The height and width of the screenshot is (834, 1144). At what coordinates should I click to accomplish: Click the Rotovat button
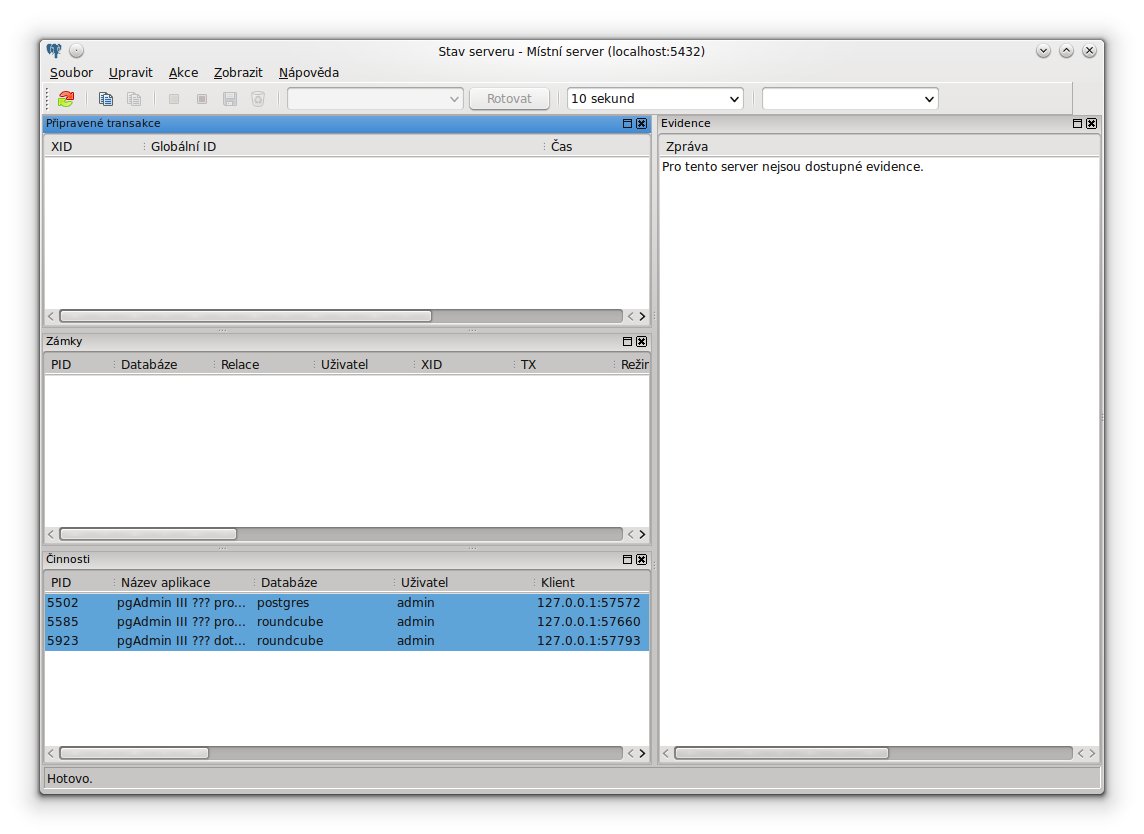point(509,99)
